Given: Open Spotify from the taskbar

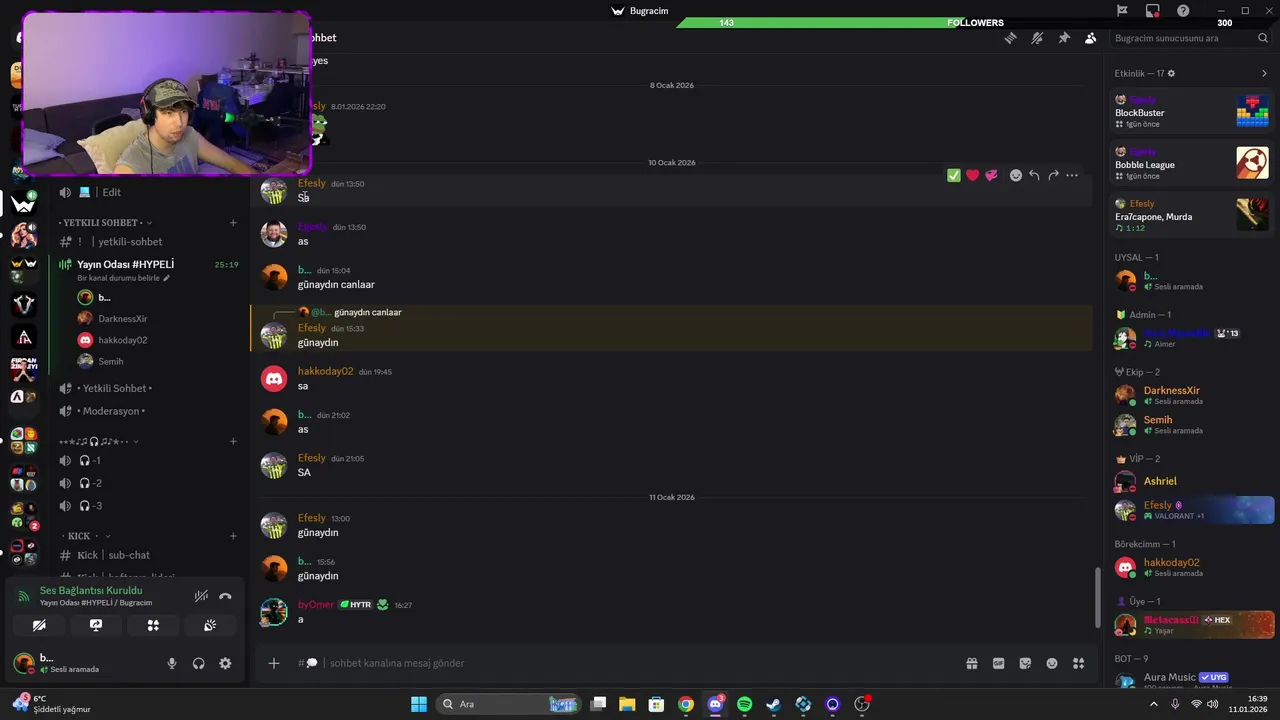Looking at the screenshot, I should pyautogui.click(x=744, y=704).
